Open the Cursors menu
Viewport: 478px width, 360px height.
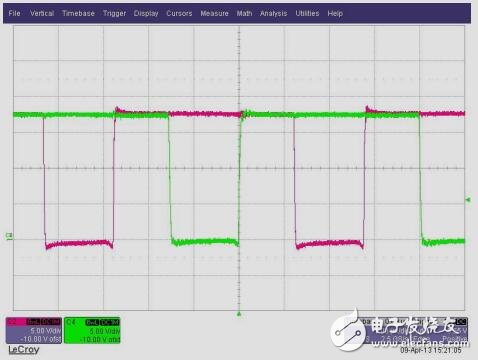tap(179, 13)
